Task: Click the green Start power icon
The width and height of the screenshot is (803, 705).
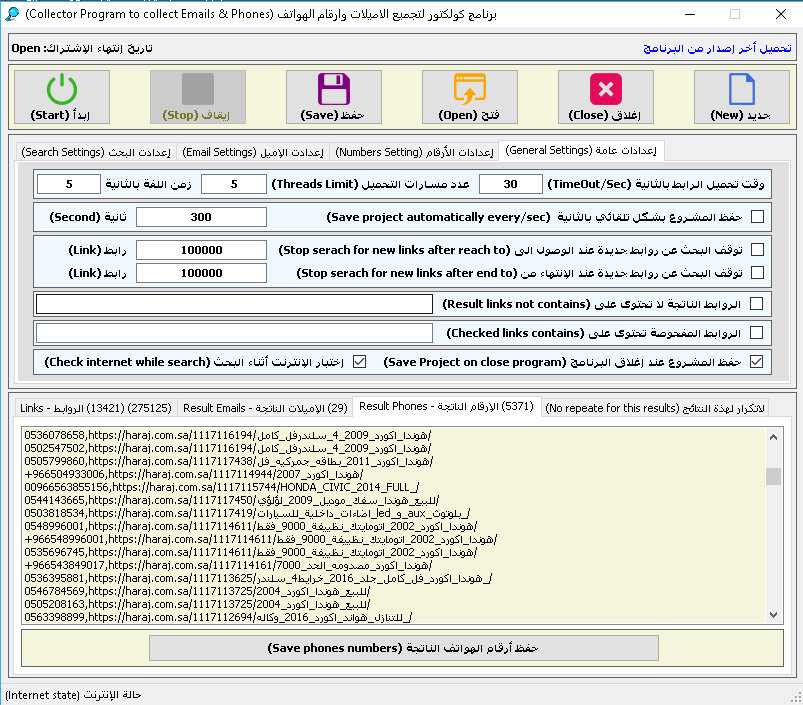Action: pos(62,89)
